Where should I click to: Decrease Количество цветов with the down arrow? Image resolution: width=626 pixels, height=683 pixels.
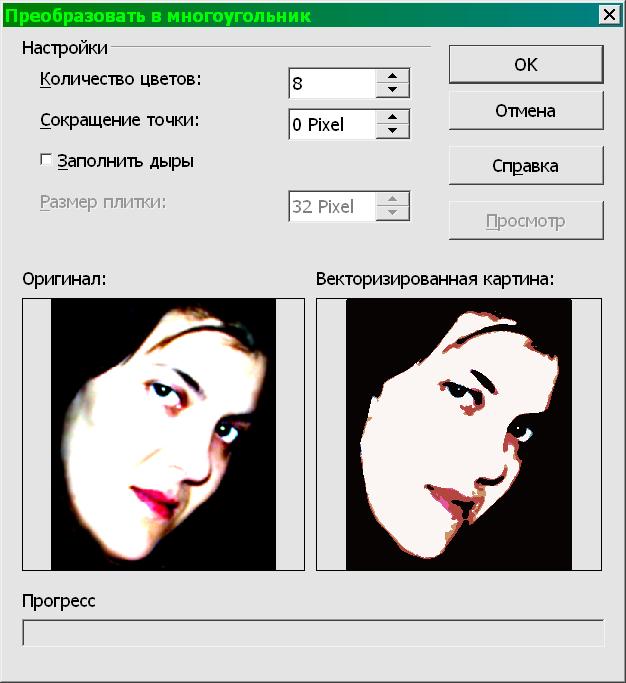tap(393, 90)
